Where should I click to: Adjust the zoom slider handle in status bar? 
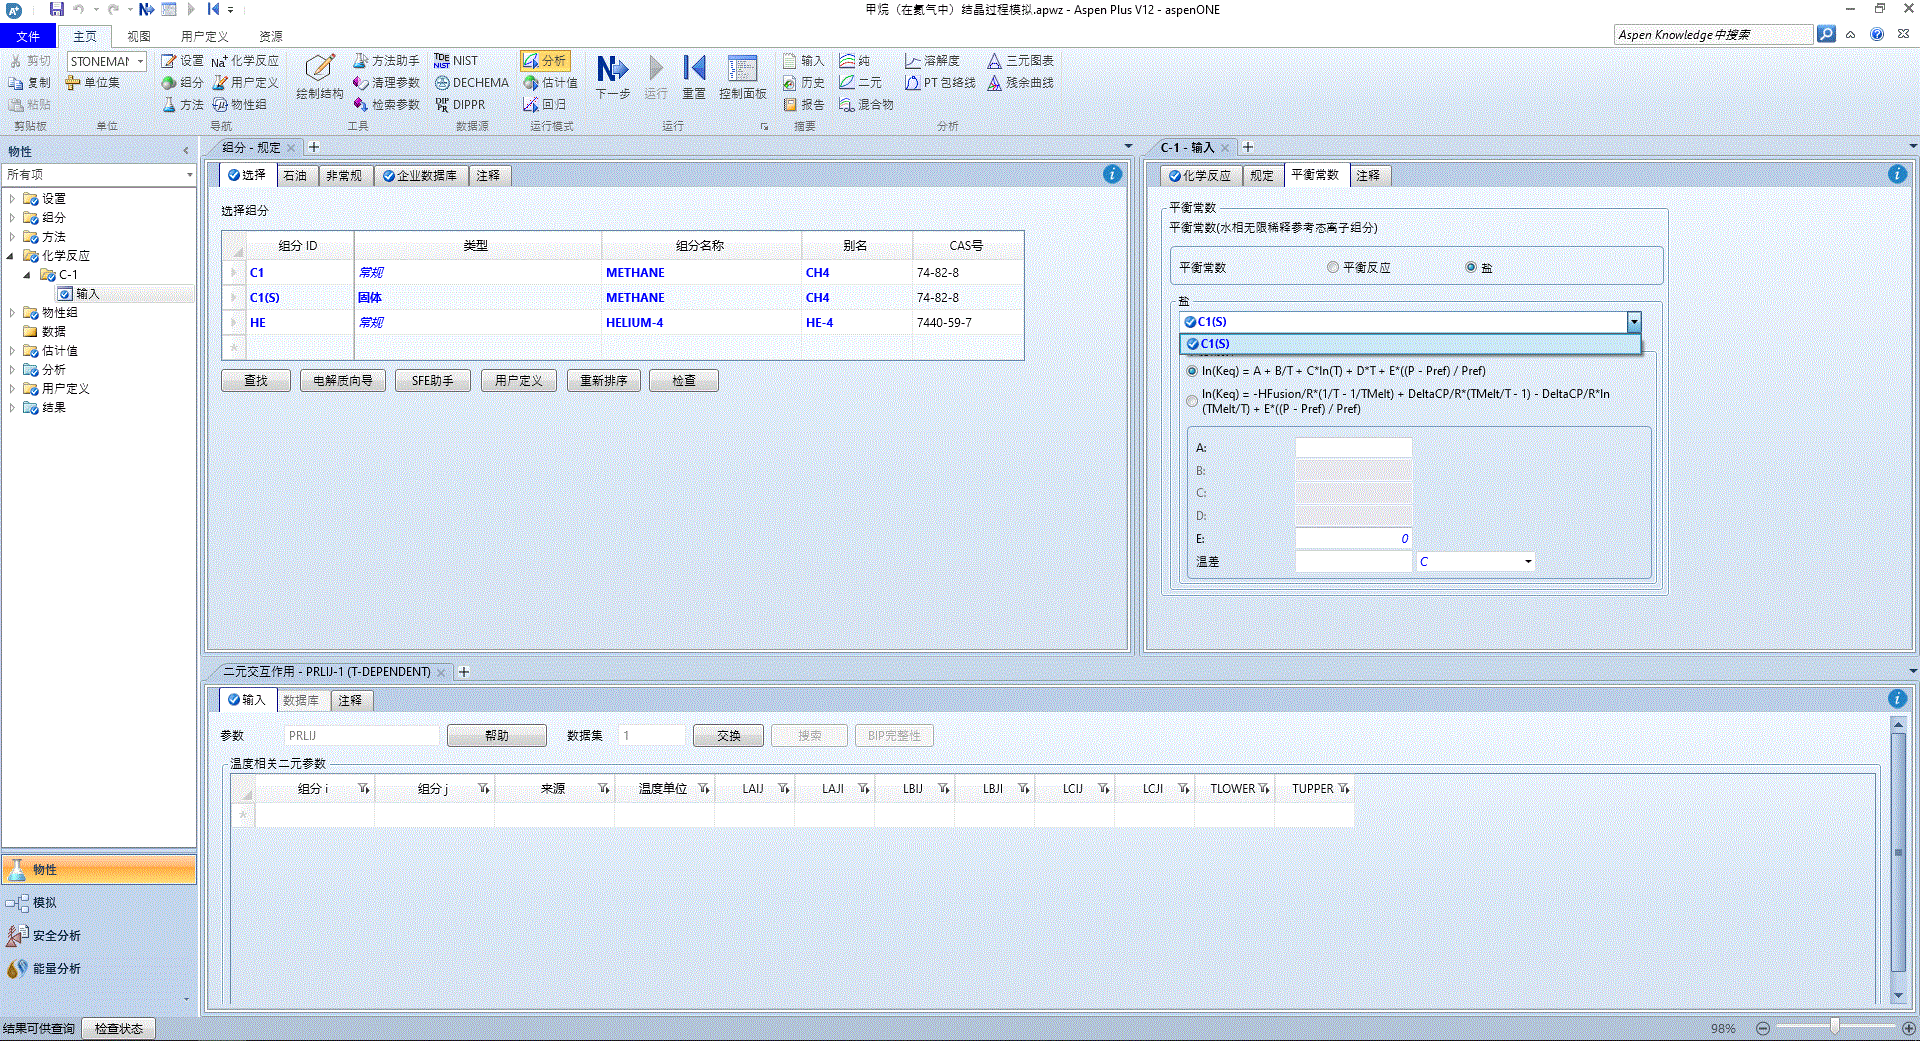[1835, 1027]
